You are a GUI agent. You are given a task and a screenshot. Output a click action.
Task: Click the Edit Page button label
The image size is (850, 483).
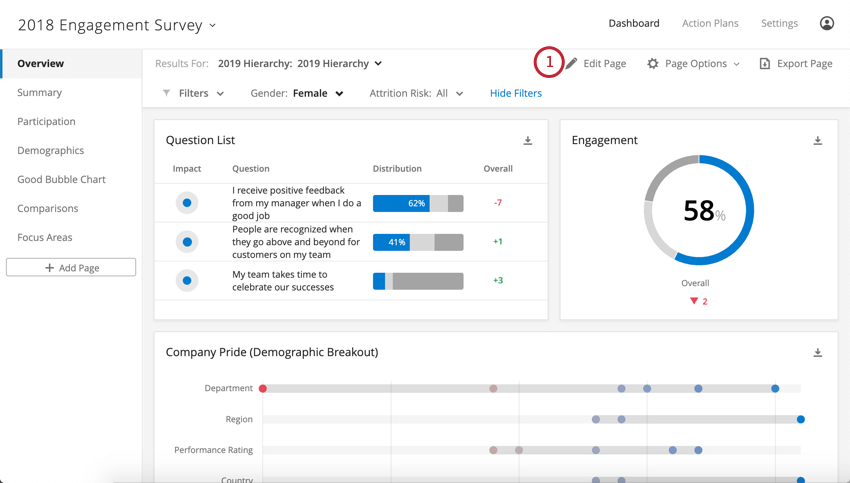coord(604,64)
